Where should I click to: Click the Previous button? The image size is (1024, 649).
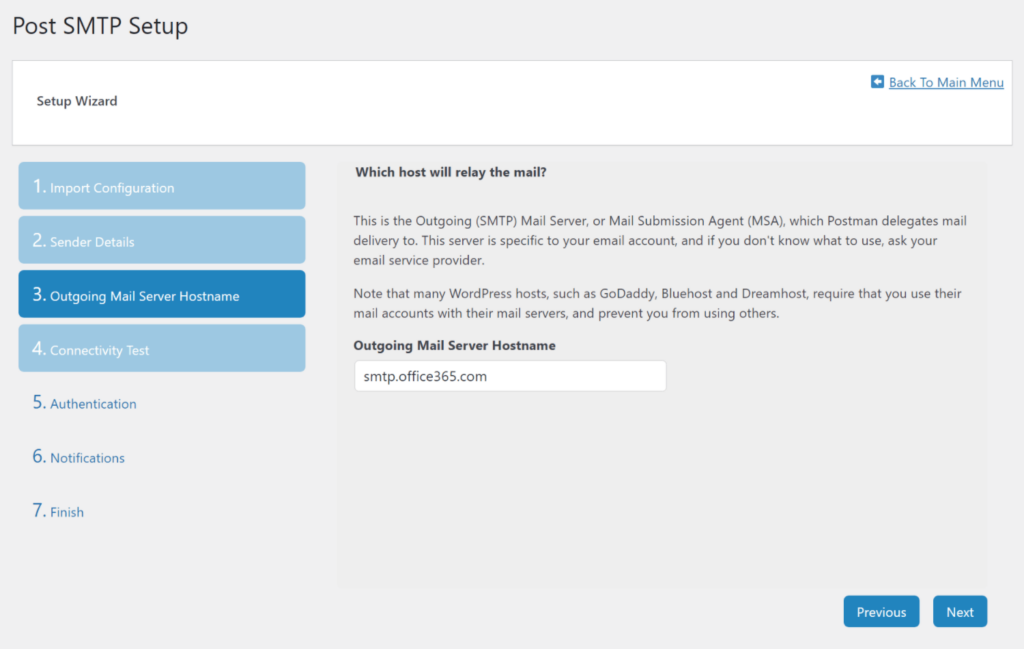(881, 611)
